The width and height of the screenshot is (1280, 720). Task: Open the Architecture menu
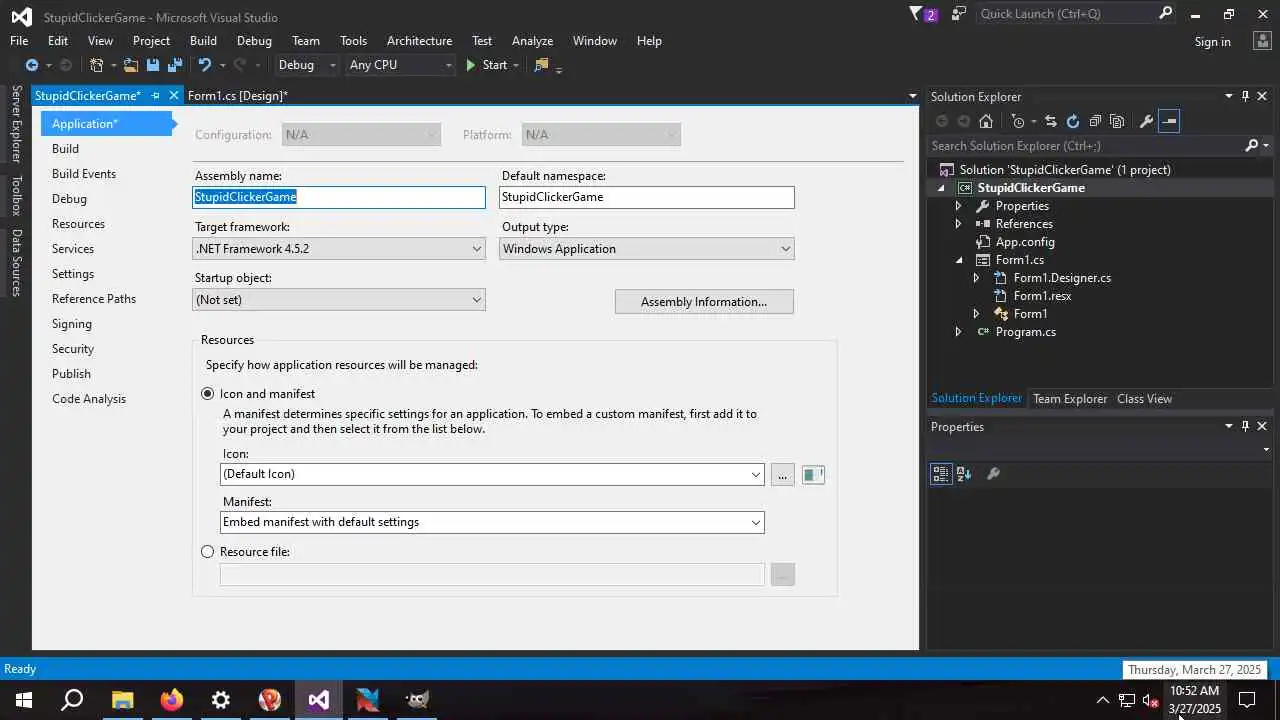pyautogui.click(x=419, y=41)
